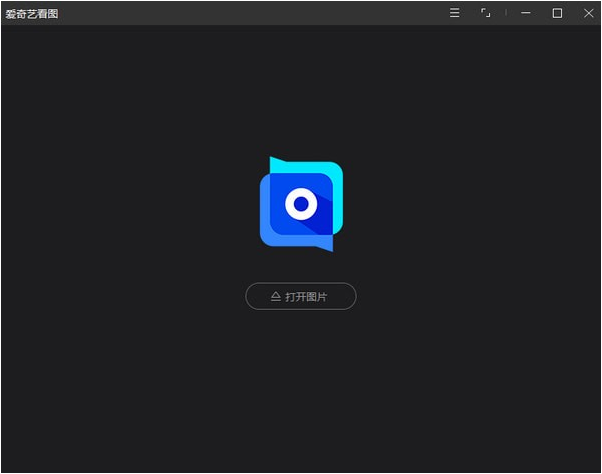Click the vertical divider before minimize button

[506, 13]
